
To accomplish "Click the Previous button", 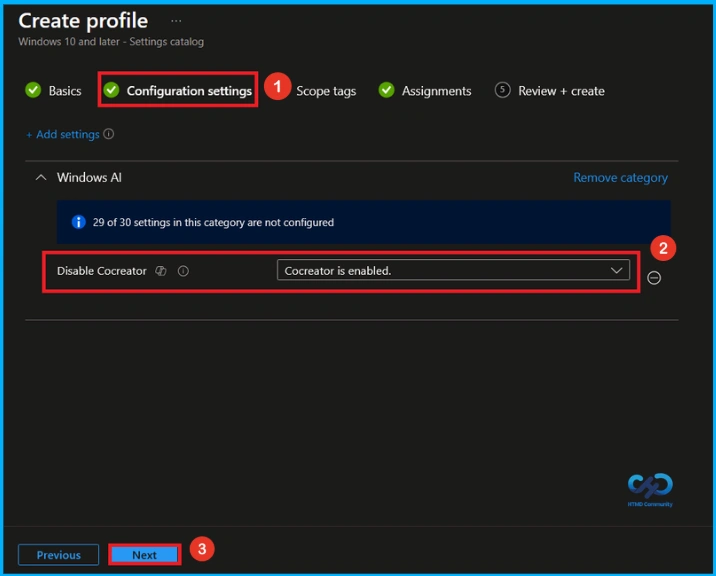I will point(58,555).
